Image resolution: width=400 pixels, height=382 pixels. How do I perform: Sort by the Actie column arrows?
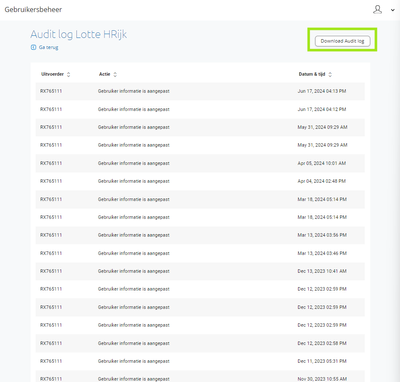tap(115, 74)
